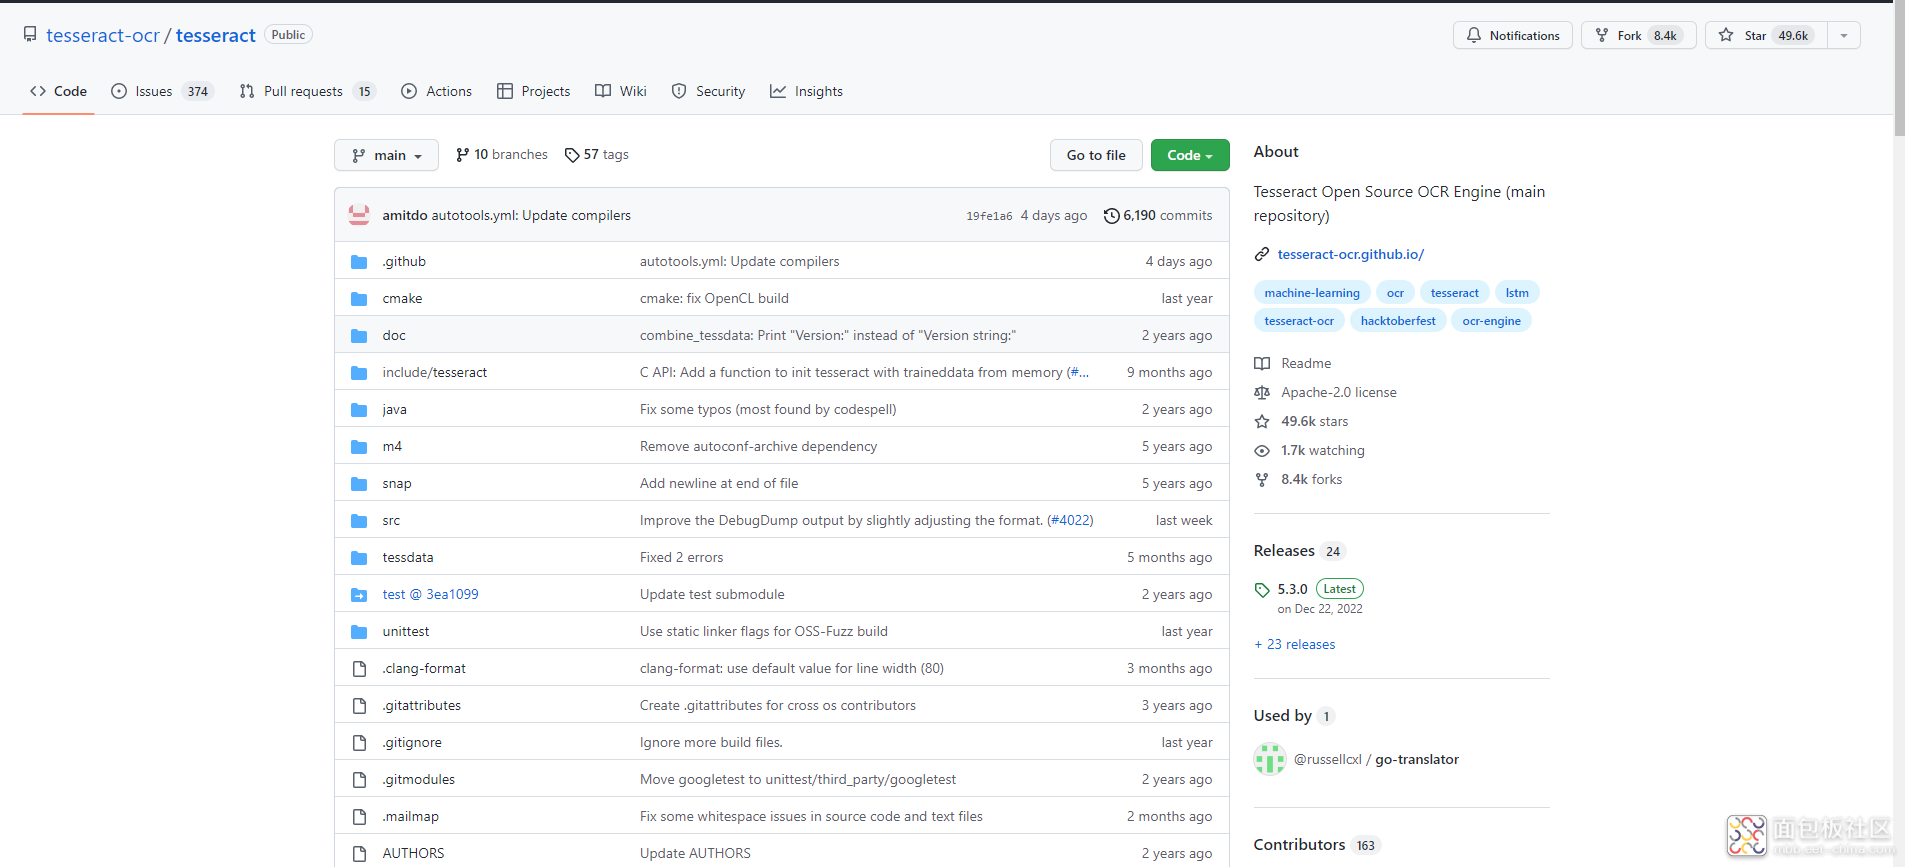Click the amitdo avatar in commit header

click(x=359, y=215)
